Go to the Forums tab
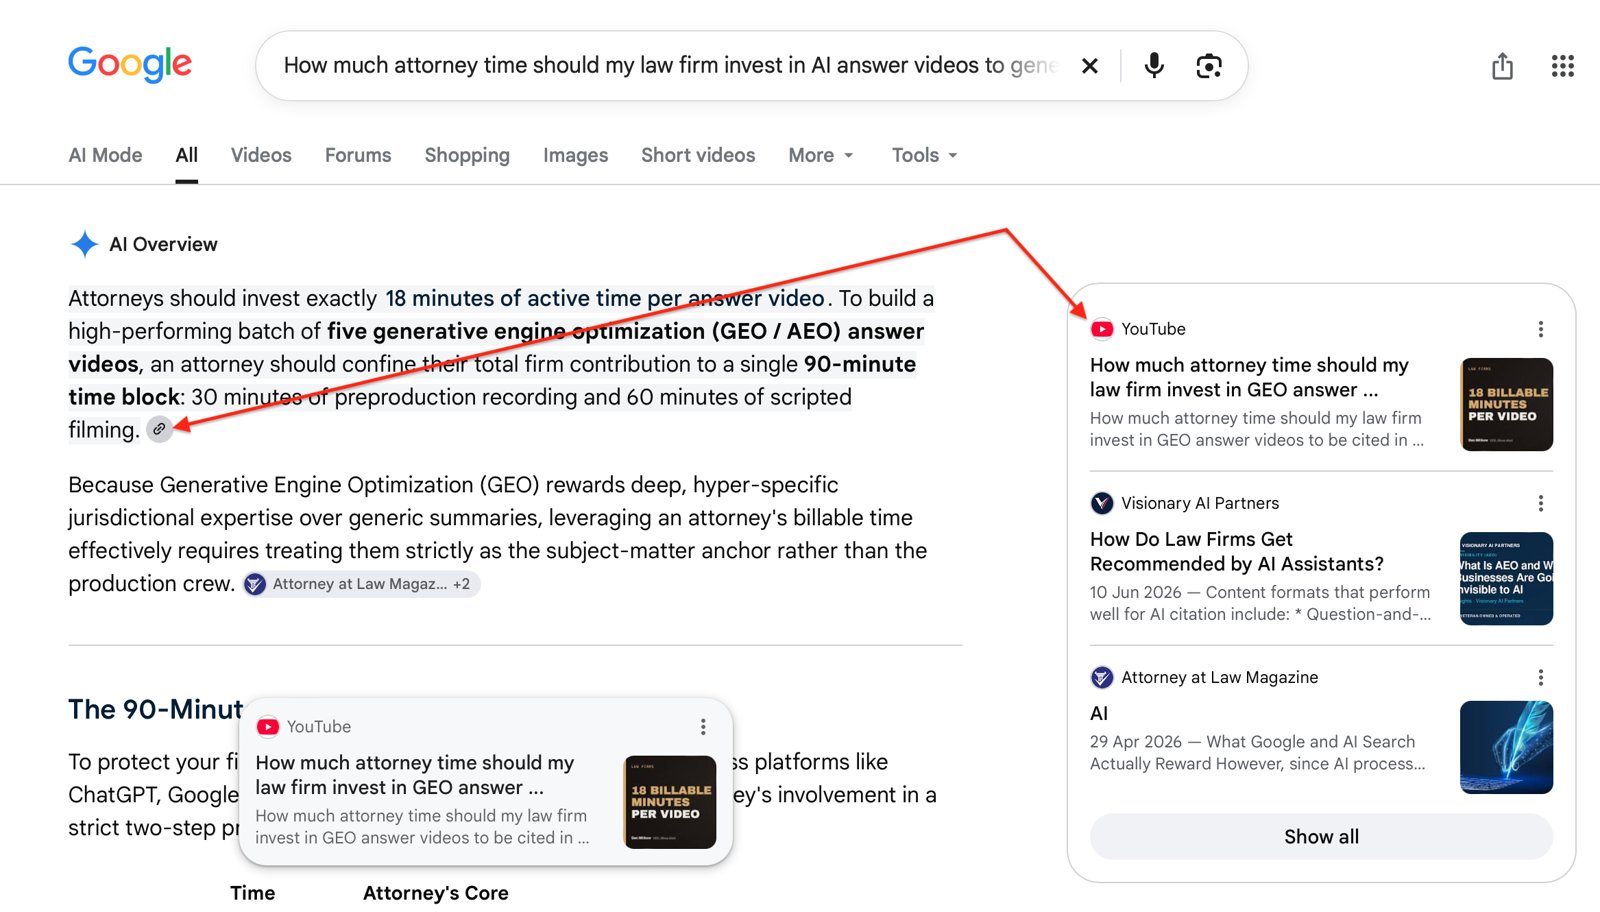This screenshot has height=912, width=1600. click(358, 155)
